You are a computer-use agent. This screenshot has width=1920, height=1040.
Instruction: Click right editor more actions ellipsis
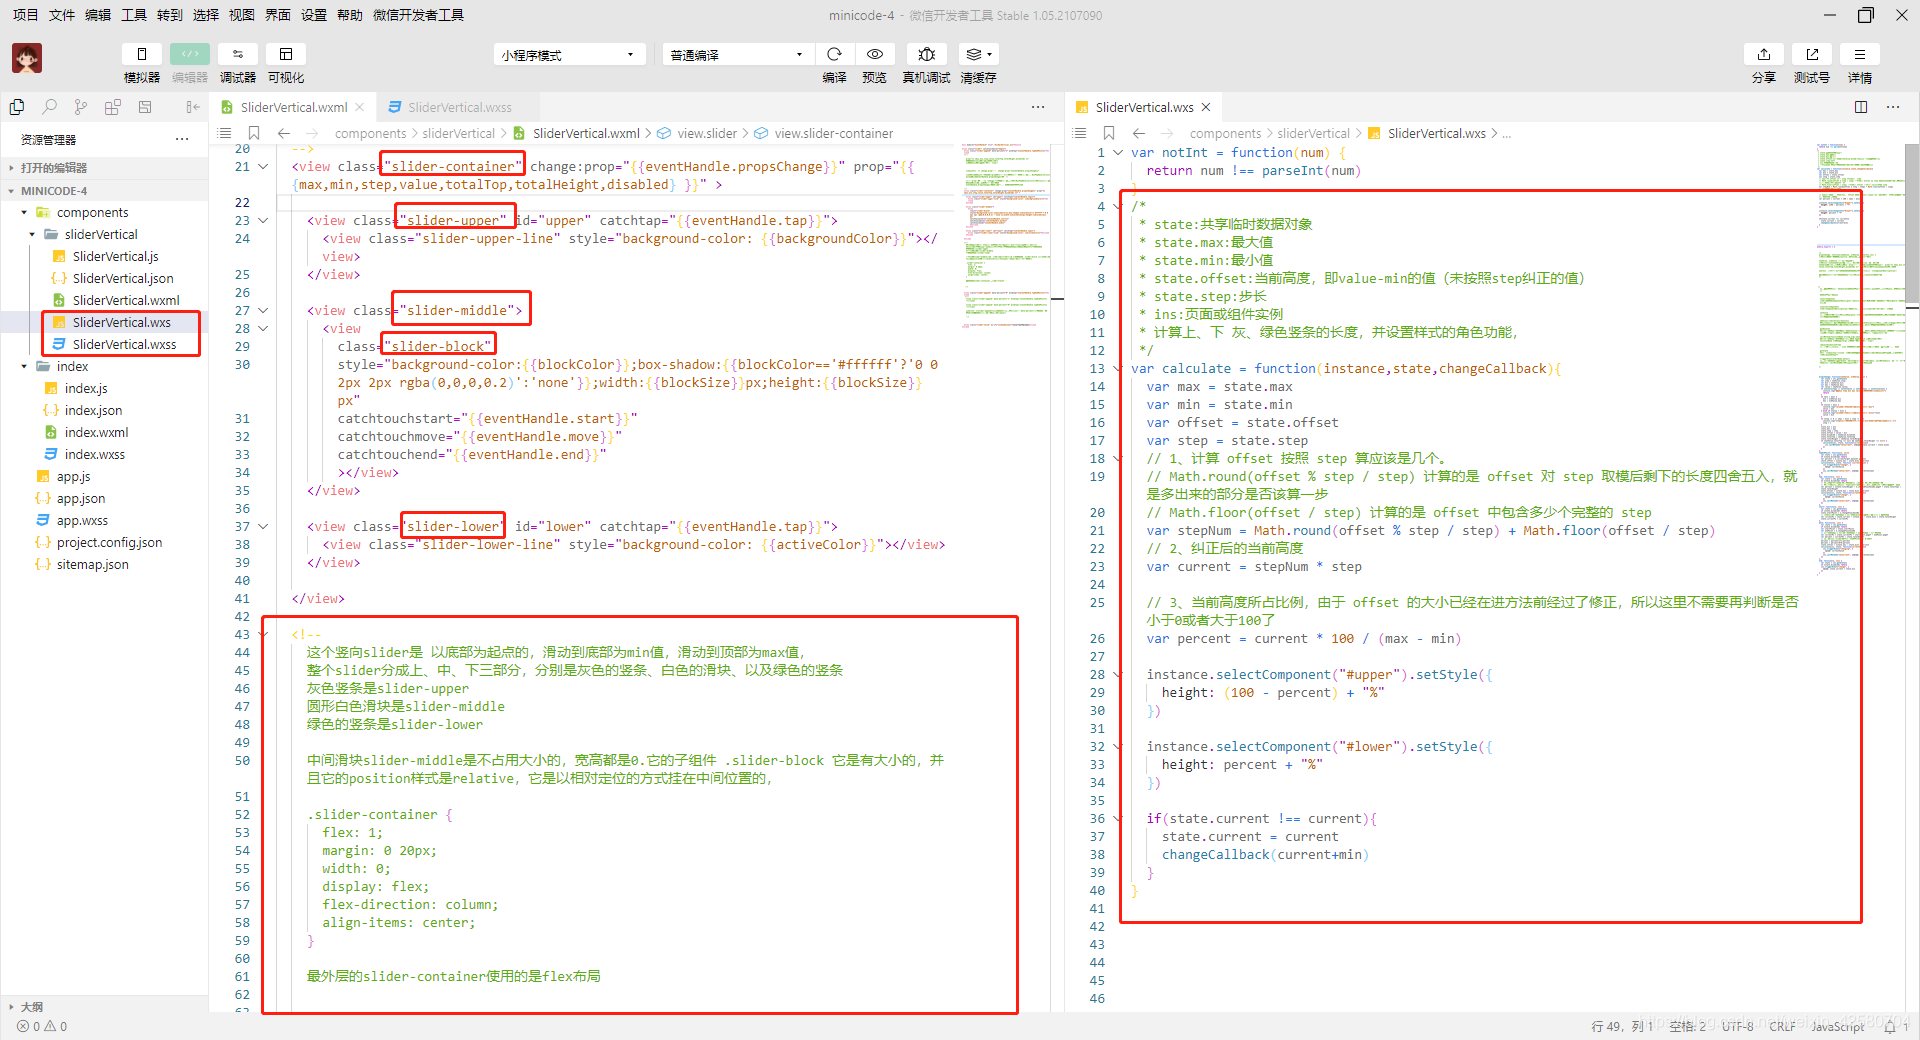pyautogui.click(x=1893, y=107)
